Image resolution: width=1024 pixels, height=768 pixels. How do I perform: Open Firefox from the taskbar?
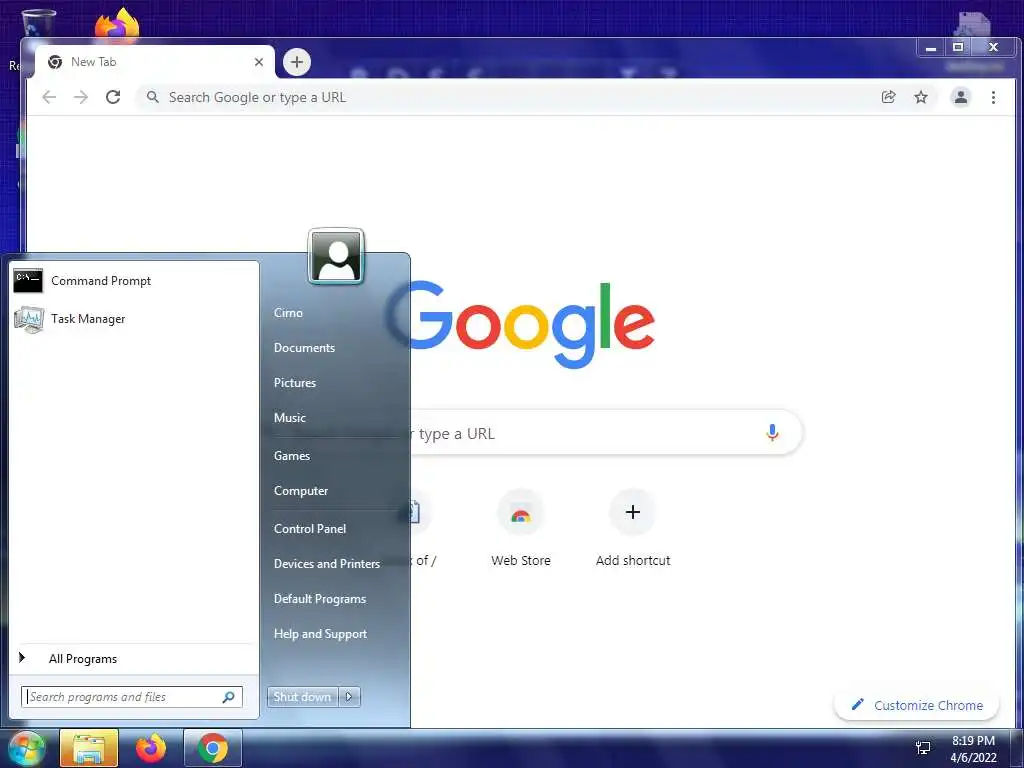[x=151, y=748]
